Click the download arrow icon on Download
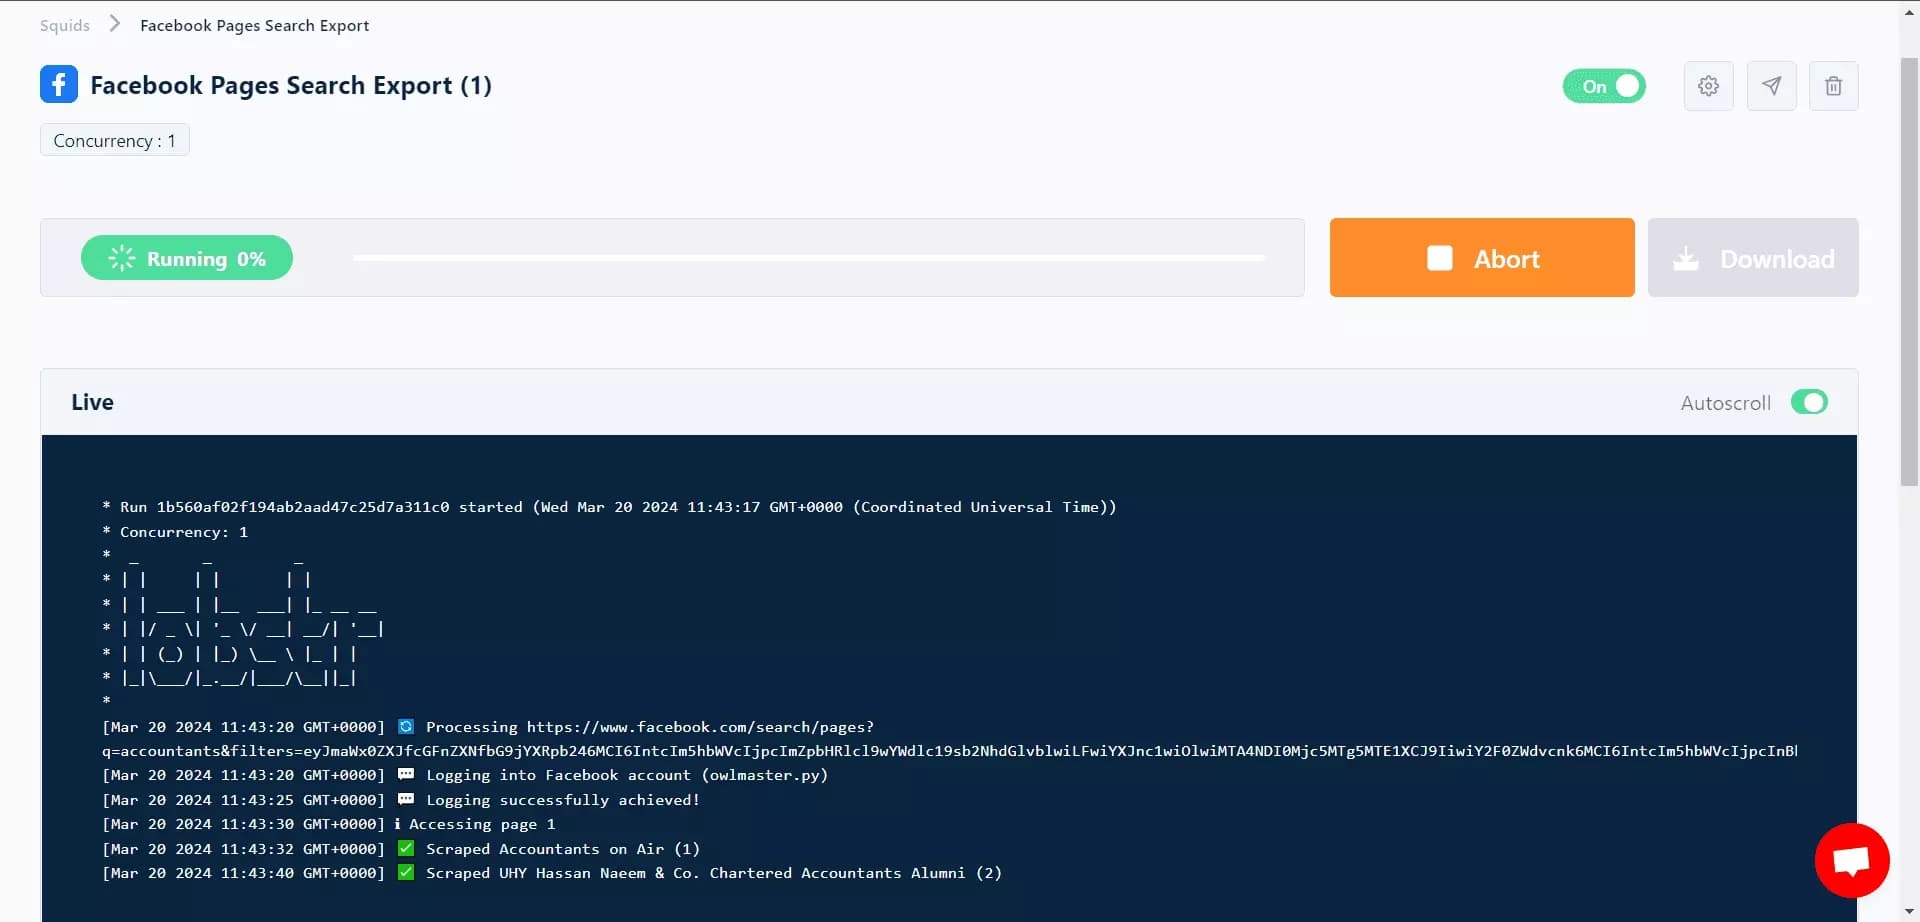 click(x=1687, y=258)
